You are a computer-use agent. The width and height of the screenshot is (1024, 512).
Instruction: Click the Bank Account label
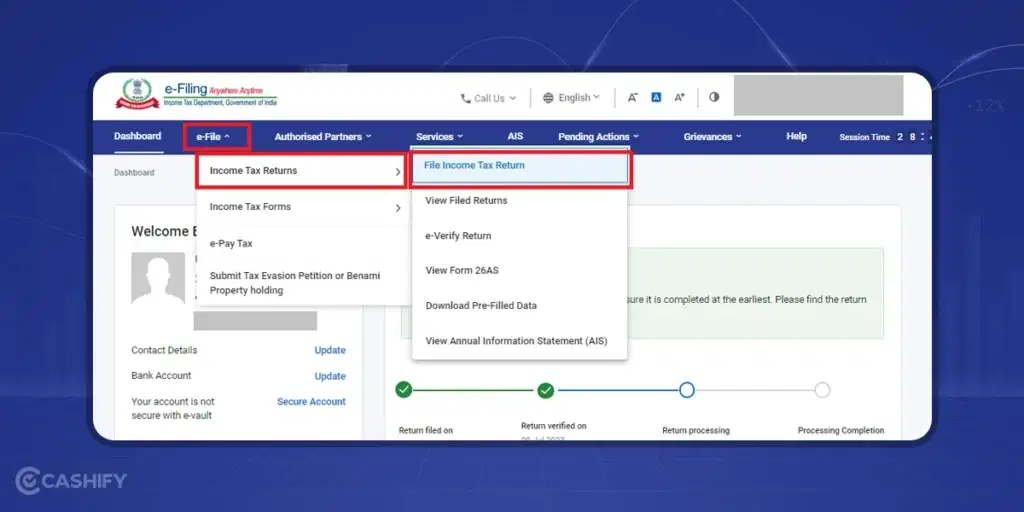(161, 376)
